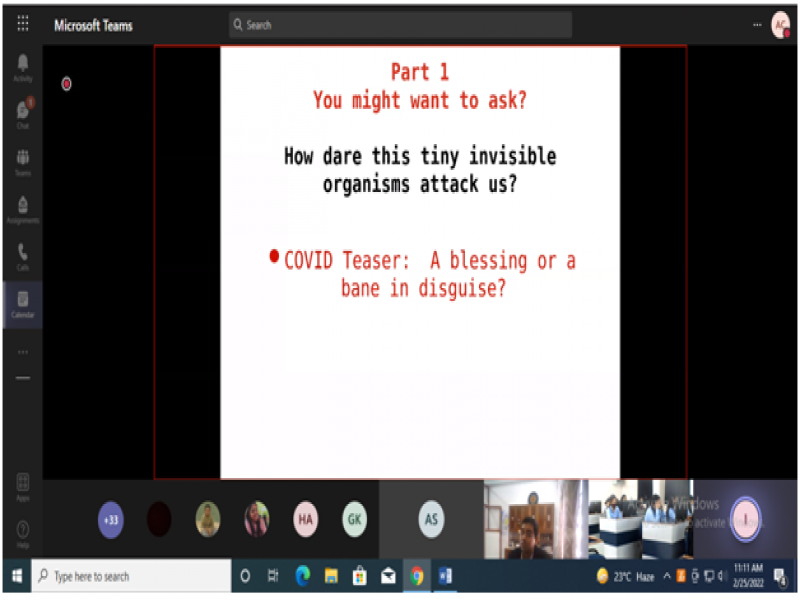The image size is (800, 600).
Task: Open the Calls section
Action: 22,255
